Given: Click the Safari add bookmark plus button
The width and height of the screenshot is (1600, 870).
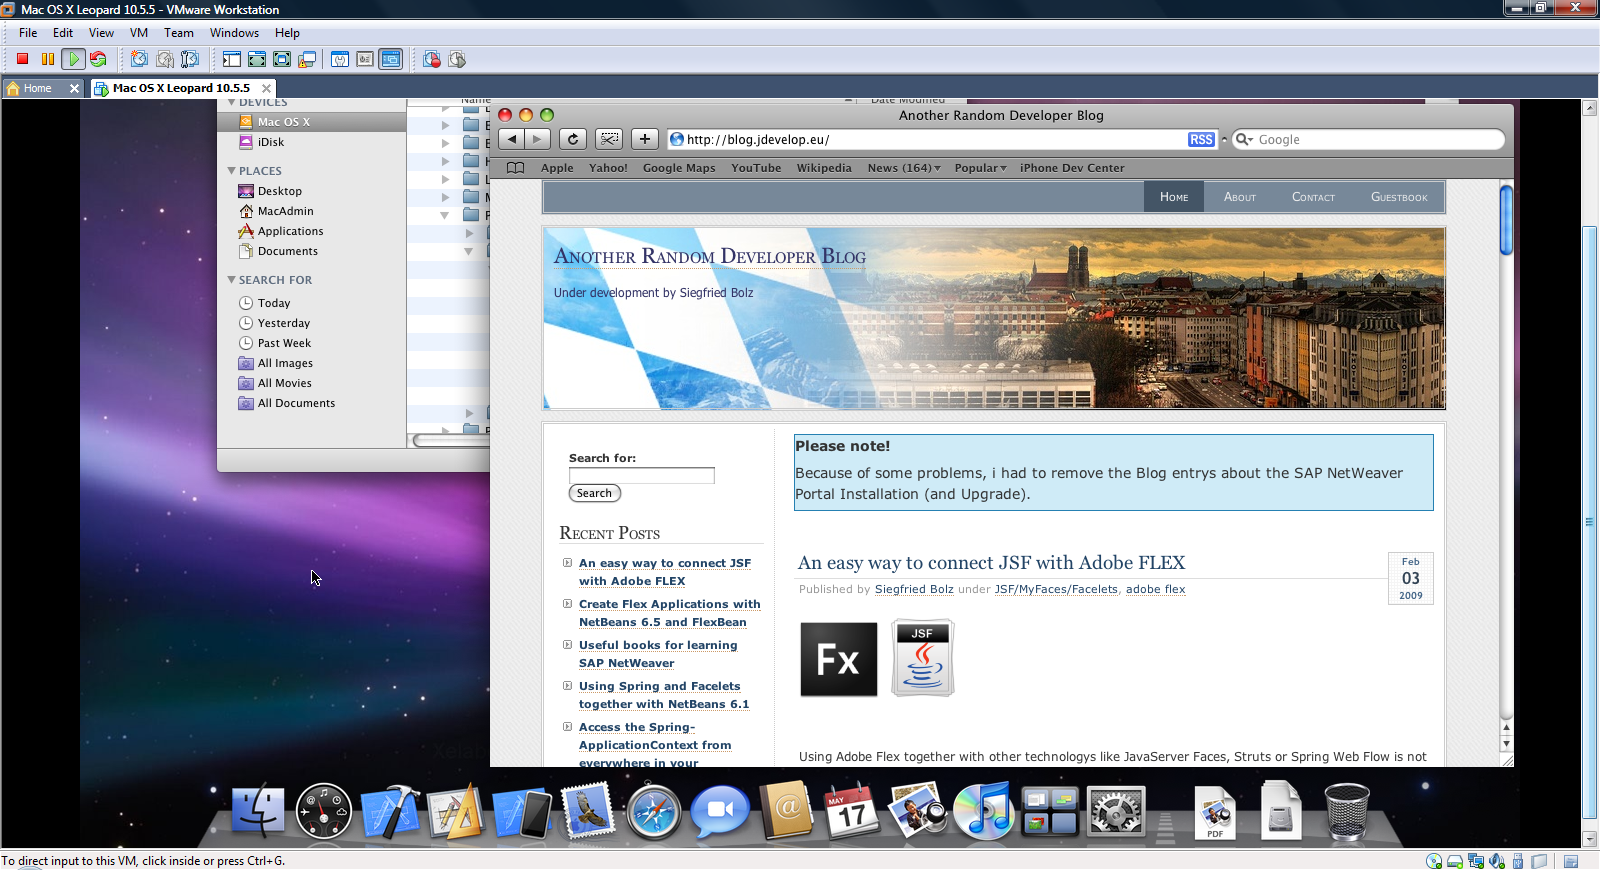Looking at the screenshot, I should pos(645,139).
